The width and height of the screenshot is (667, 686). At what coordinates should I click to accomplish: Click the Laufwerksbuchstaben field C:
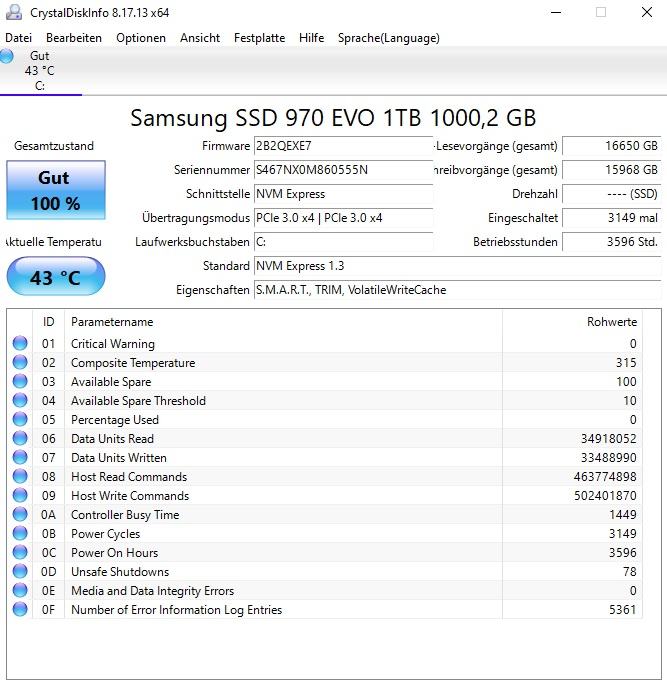click(x=343, y=242)
